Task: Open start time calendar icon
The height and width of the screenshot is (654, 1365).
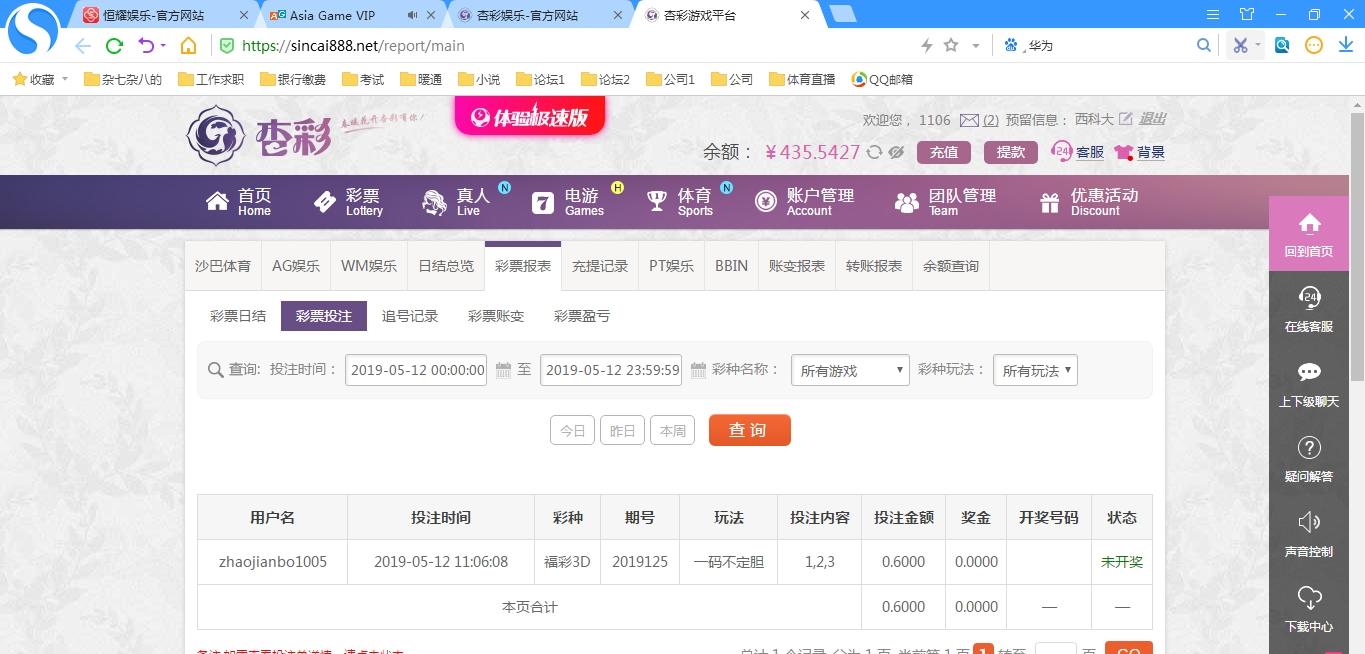Action: (504, 369)
